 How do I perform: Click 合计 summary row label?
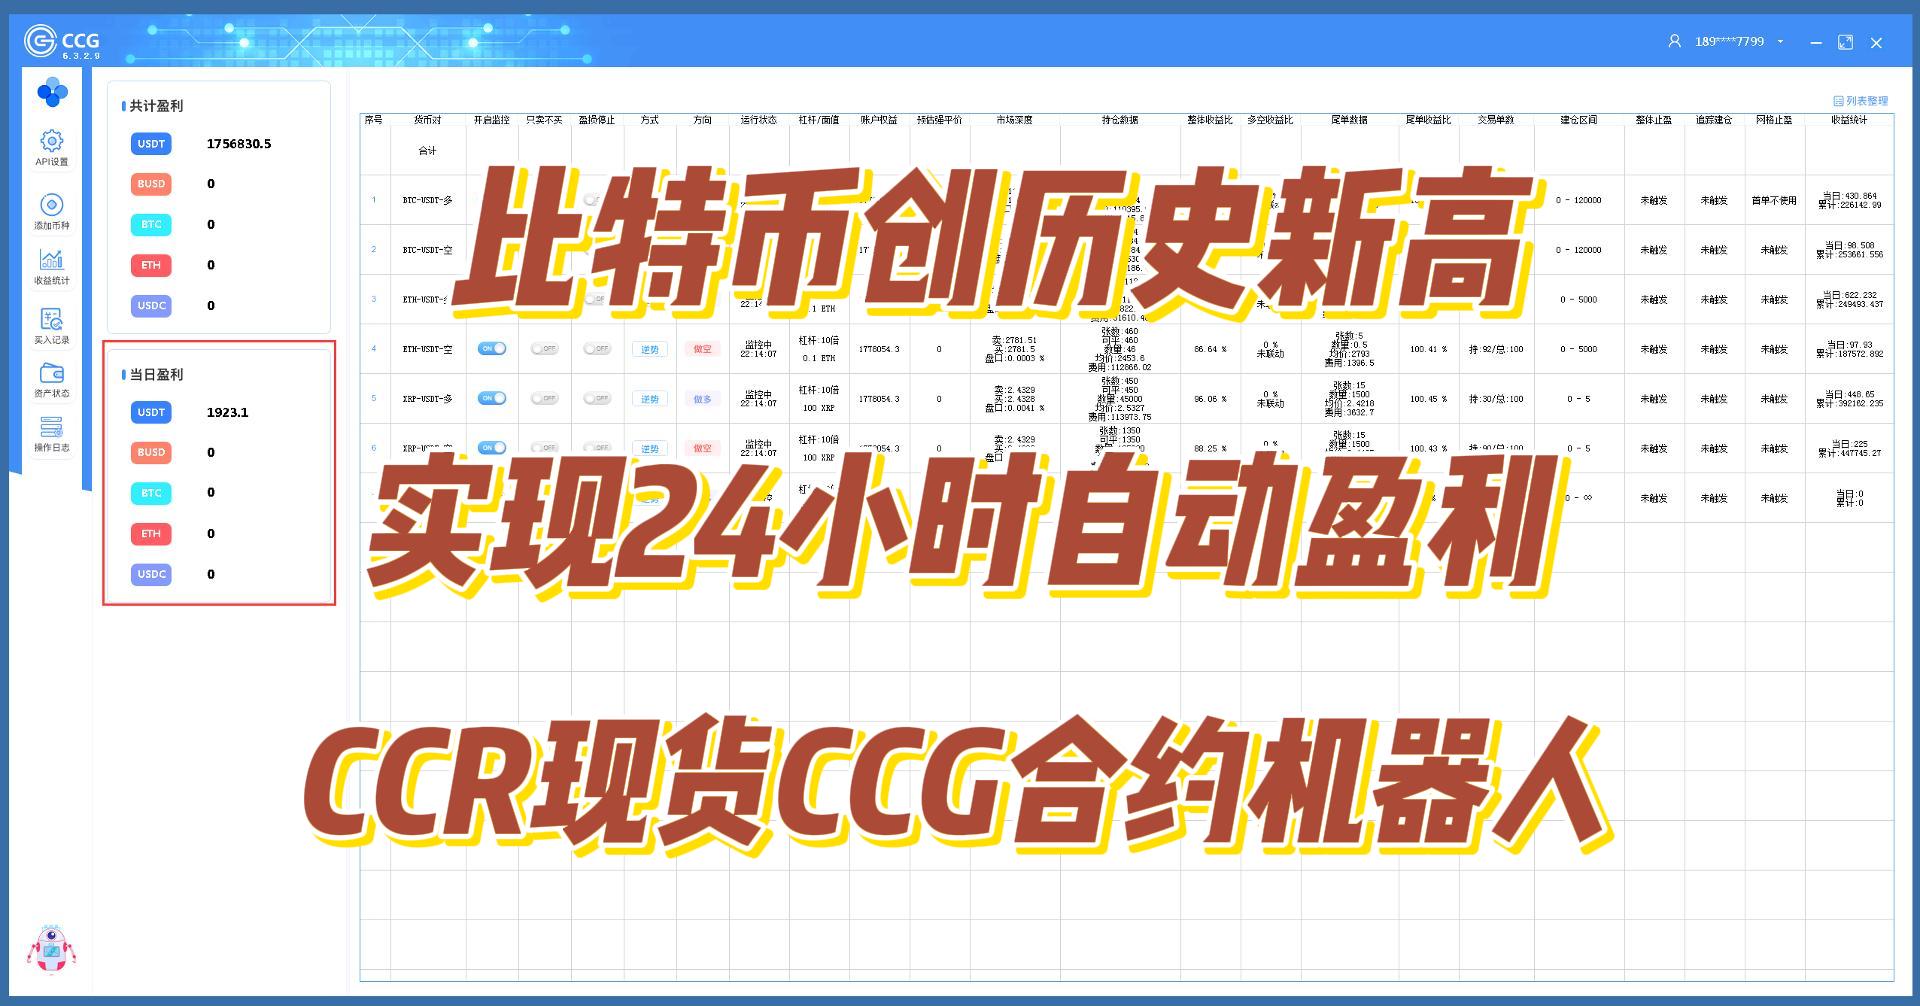[x=427, y=151]
